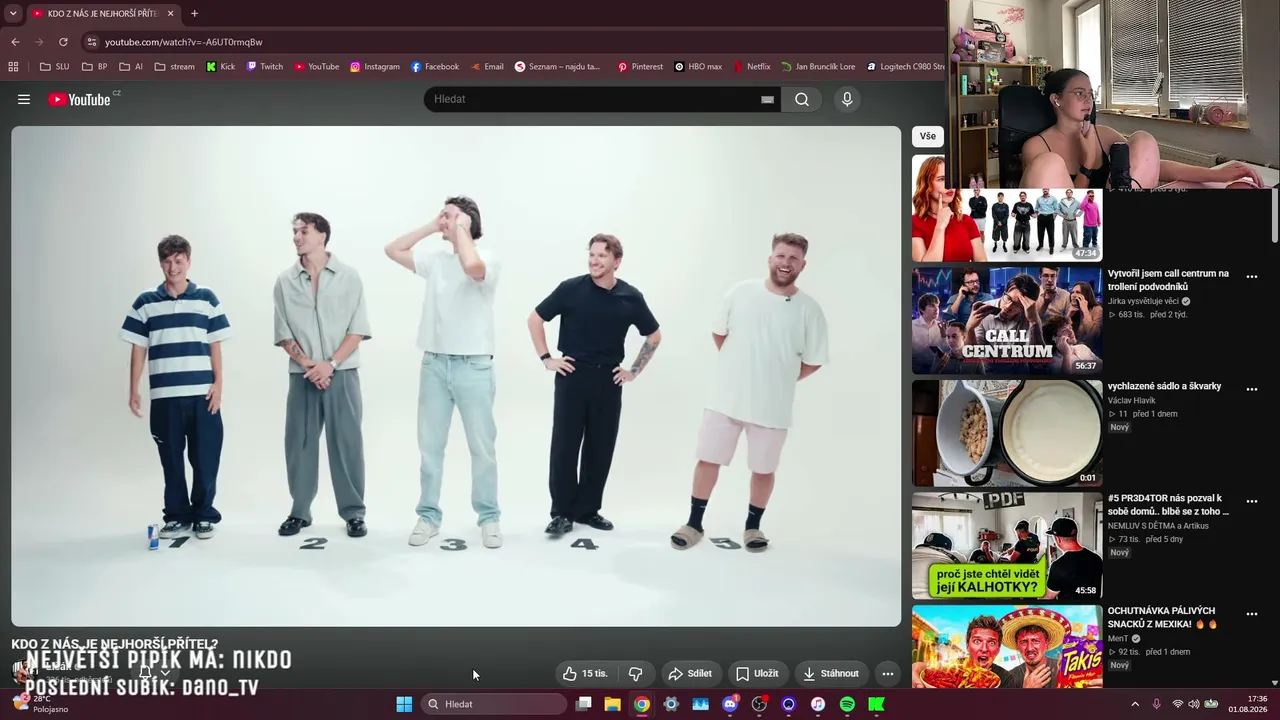
Task: Open the YouTube guide hamburger menu
Action: tap(24, 99)
